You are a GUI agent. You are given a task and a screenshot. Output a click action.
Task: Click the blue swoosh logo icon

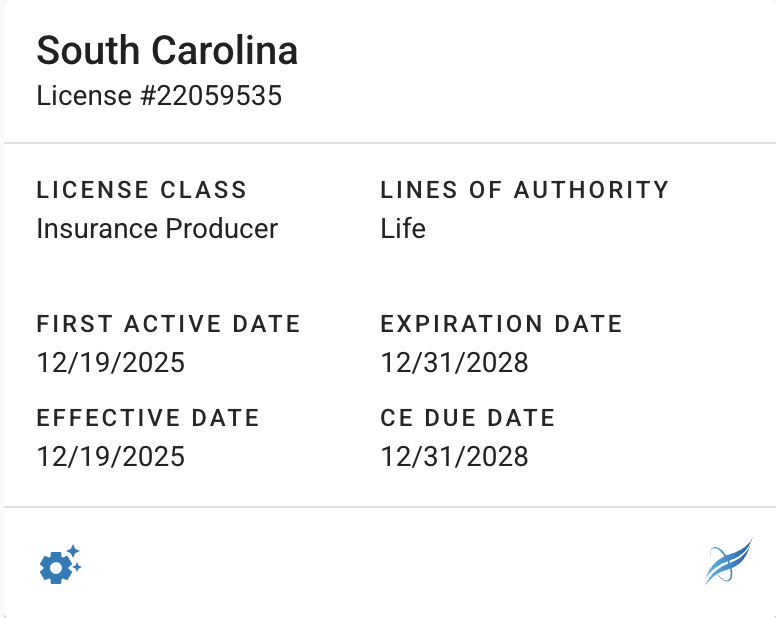728,561
